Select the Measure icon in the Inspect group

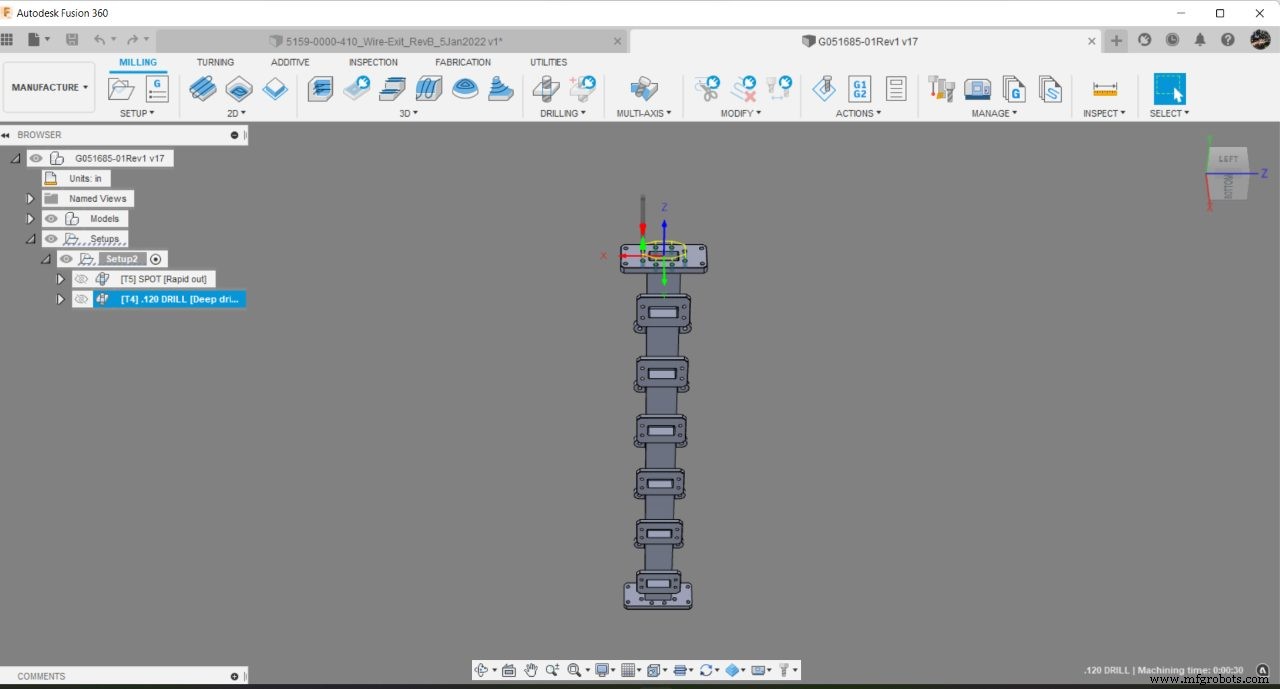(x=1104, y=89)
